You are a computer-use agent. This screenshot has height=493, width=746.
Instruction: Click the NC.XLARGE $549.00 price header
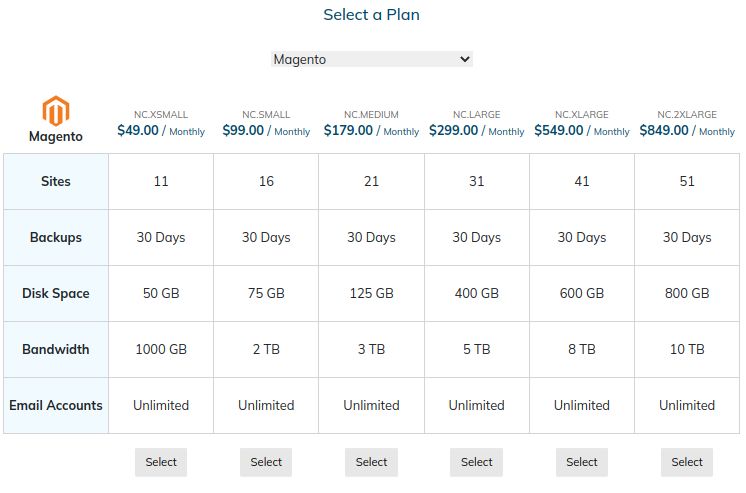pos(581,130)
